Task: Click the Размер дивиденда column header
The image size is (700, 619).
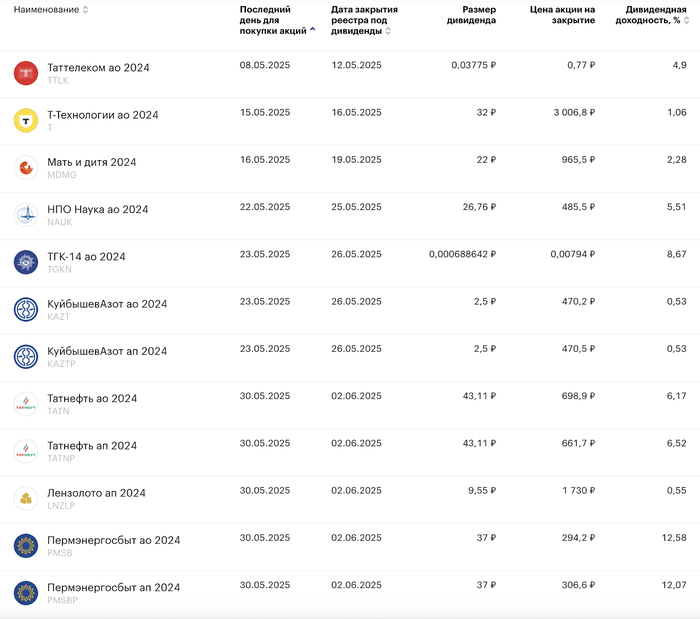Action: click(472, 15)
